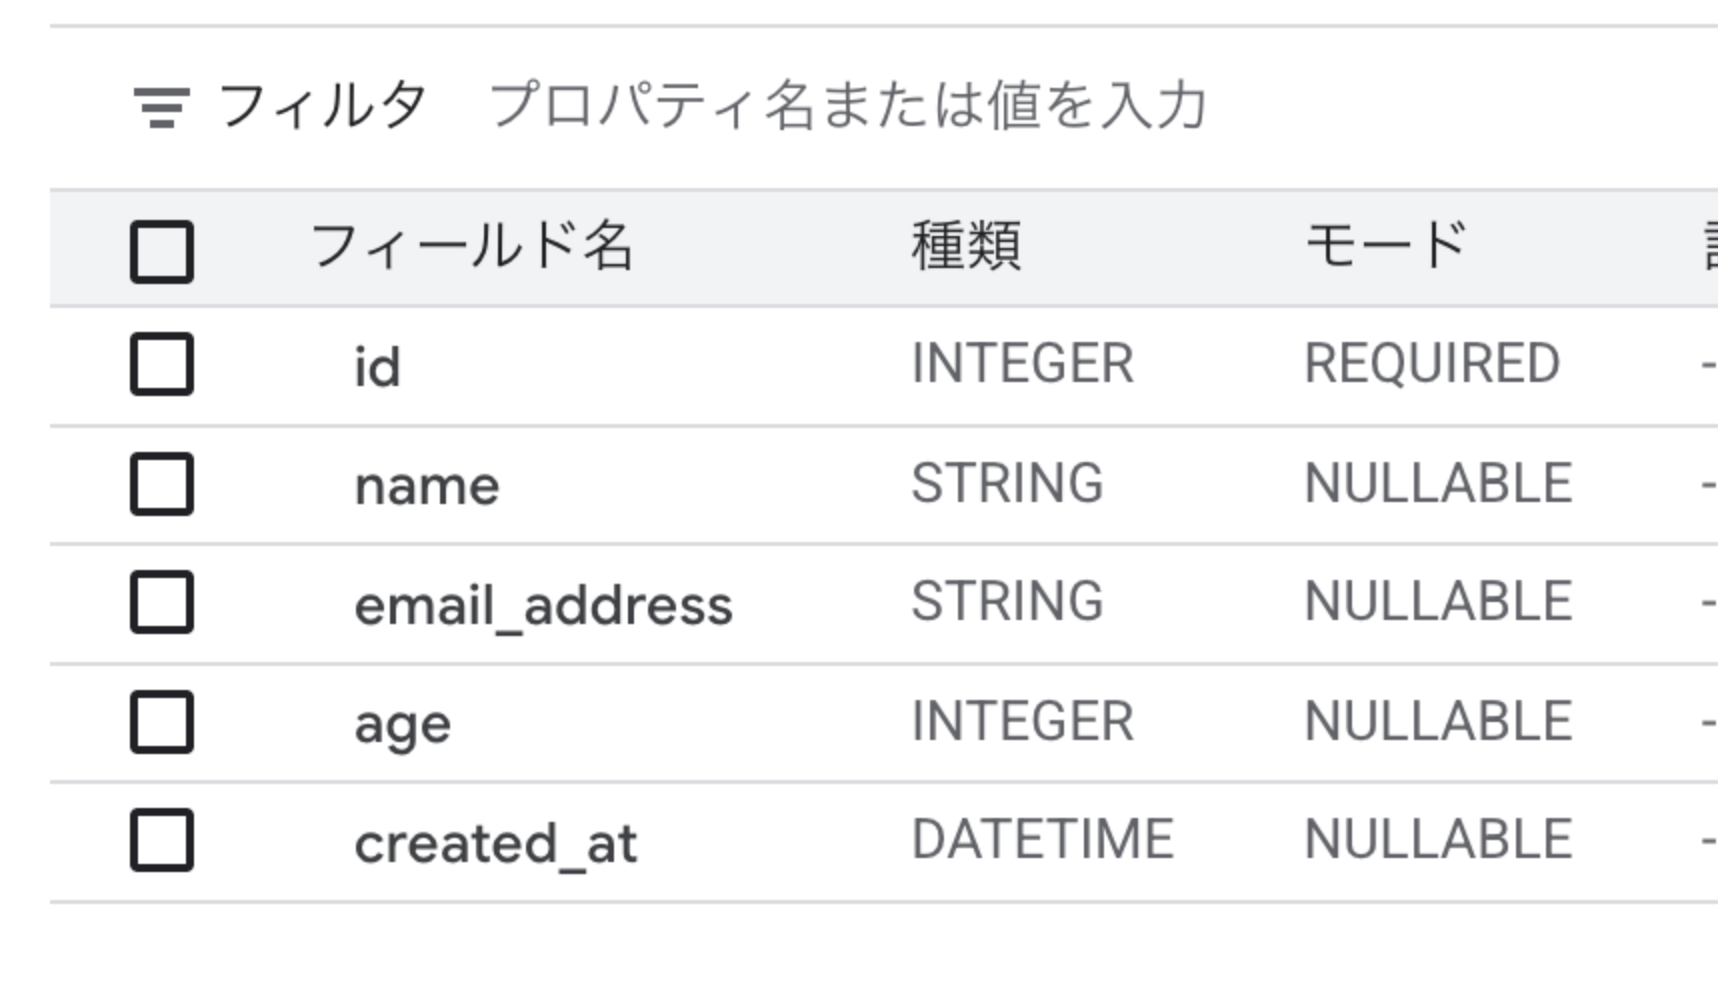This screenshot has height=988, width=1718.
Task: Click the フィールド名 column header
Action: point(471,246)
